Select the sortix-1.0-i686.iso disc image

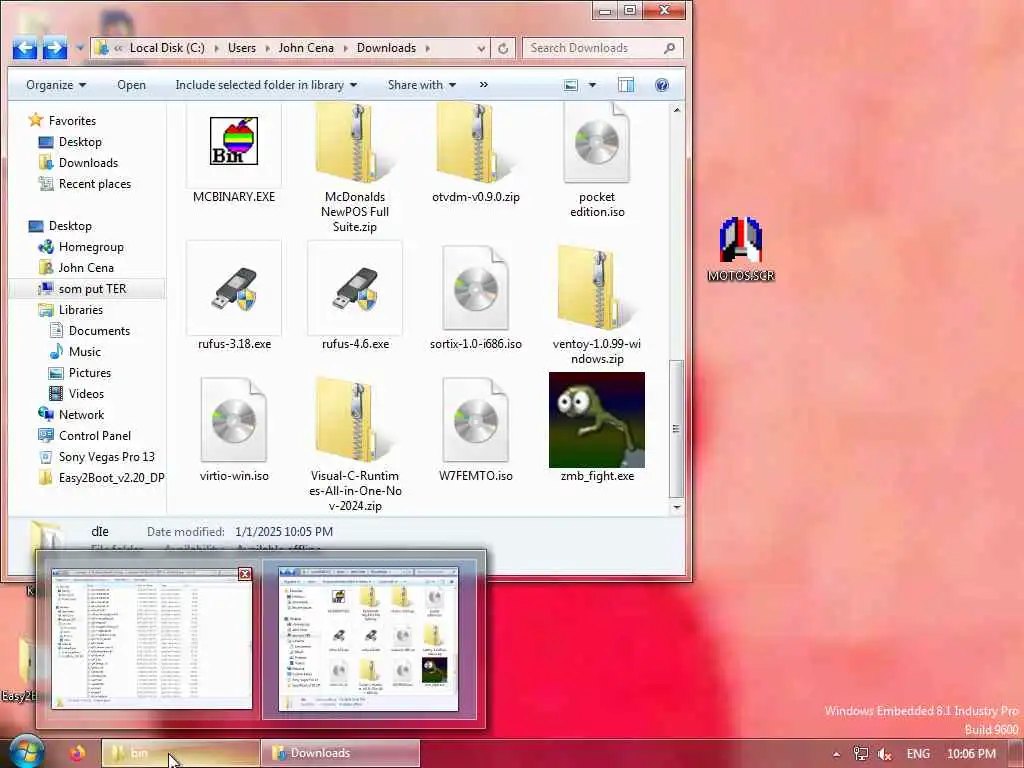pyautogui.click(x=475, y=289)
